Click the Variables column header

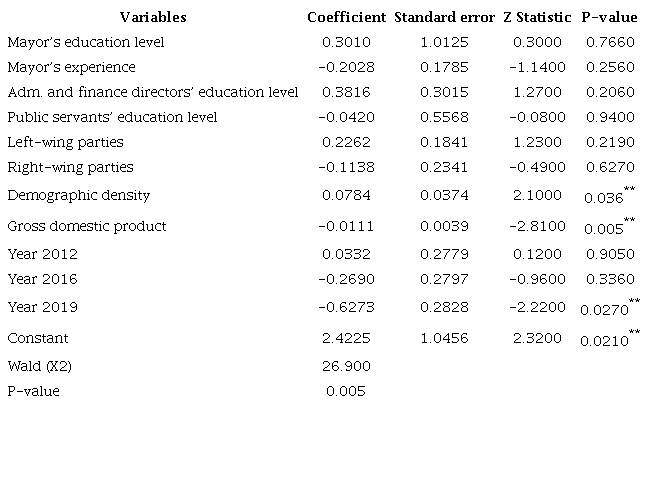pyautogui.click(x=153, y=17)
